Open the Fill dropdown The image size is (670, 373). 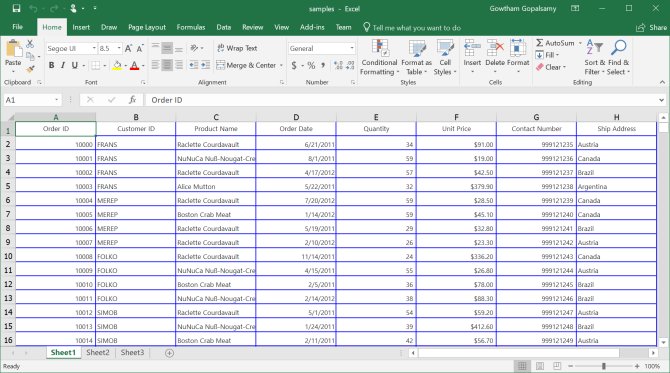coord(547,55)
